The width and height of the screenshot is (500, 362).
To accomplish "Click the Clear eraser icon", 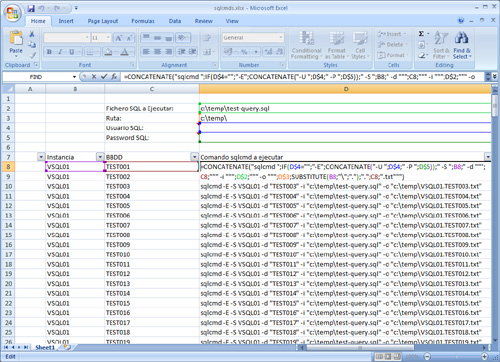I will tap(422, 55).
